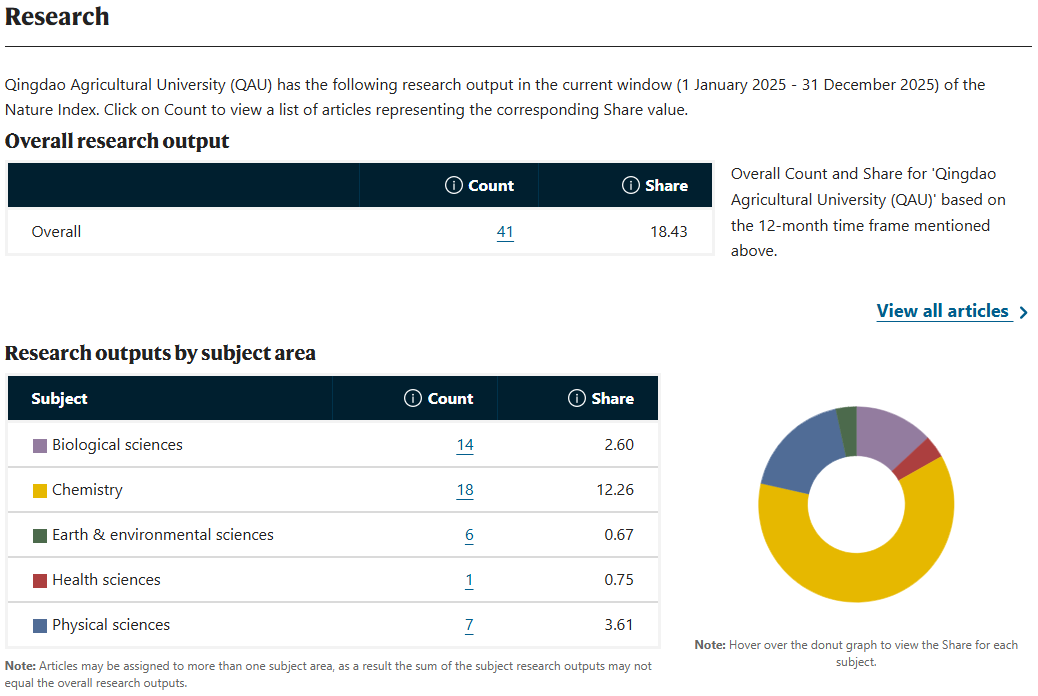The height and width of the screenshot is (696, 1038).
Task: Click info icon next to subject Count header
Action: [412, 398]
